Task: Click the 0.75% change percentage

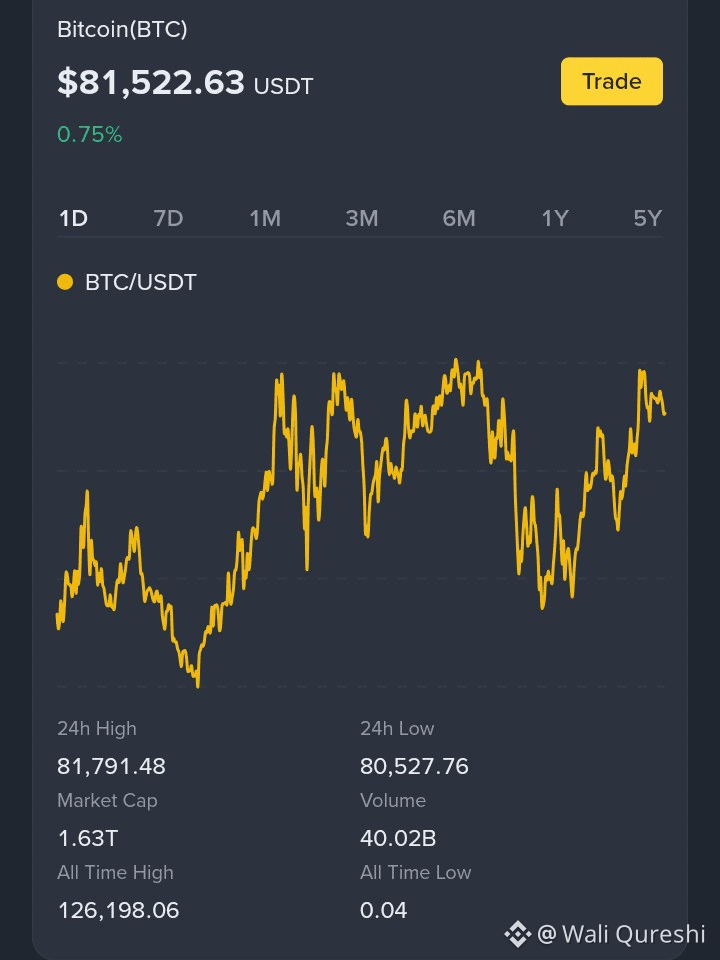Action: (x=90, y=135)
